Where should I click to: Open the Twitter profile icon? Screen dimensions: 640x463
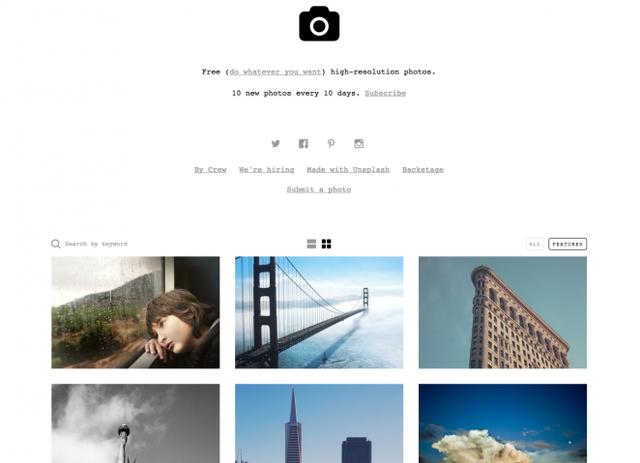[x=276, y=143]
